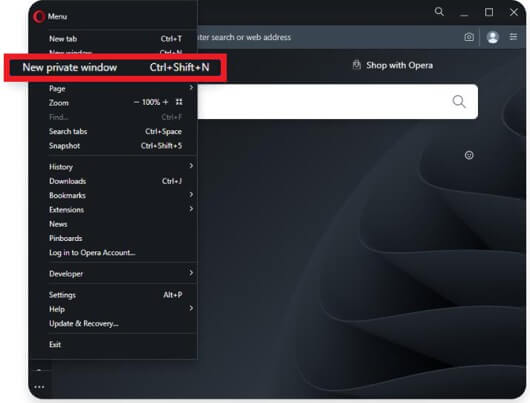This screenshot has width=530, height=403.
Task: Click the magnifier icon in the page search box
Action: pyautogui.click(x=459, y=101)
